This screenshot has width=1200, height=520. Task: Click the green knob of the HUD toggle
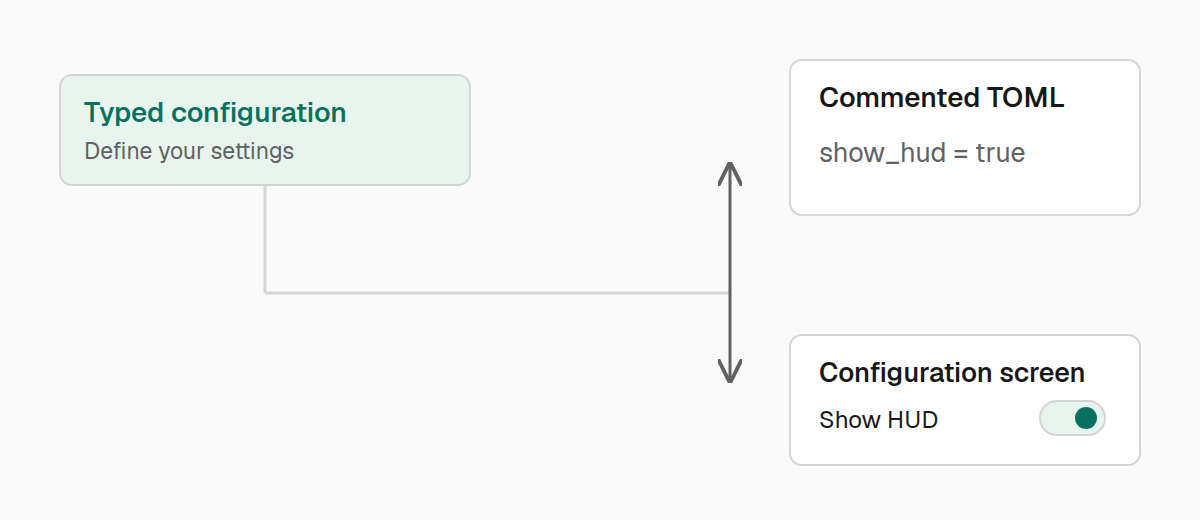point(1086,418)
